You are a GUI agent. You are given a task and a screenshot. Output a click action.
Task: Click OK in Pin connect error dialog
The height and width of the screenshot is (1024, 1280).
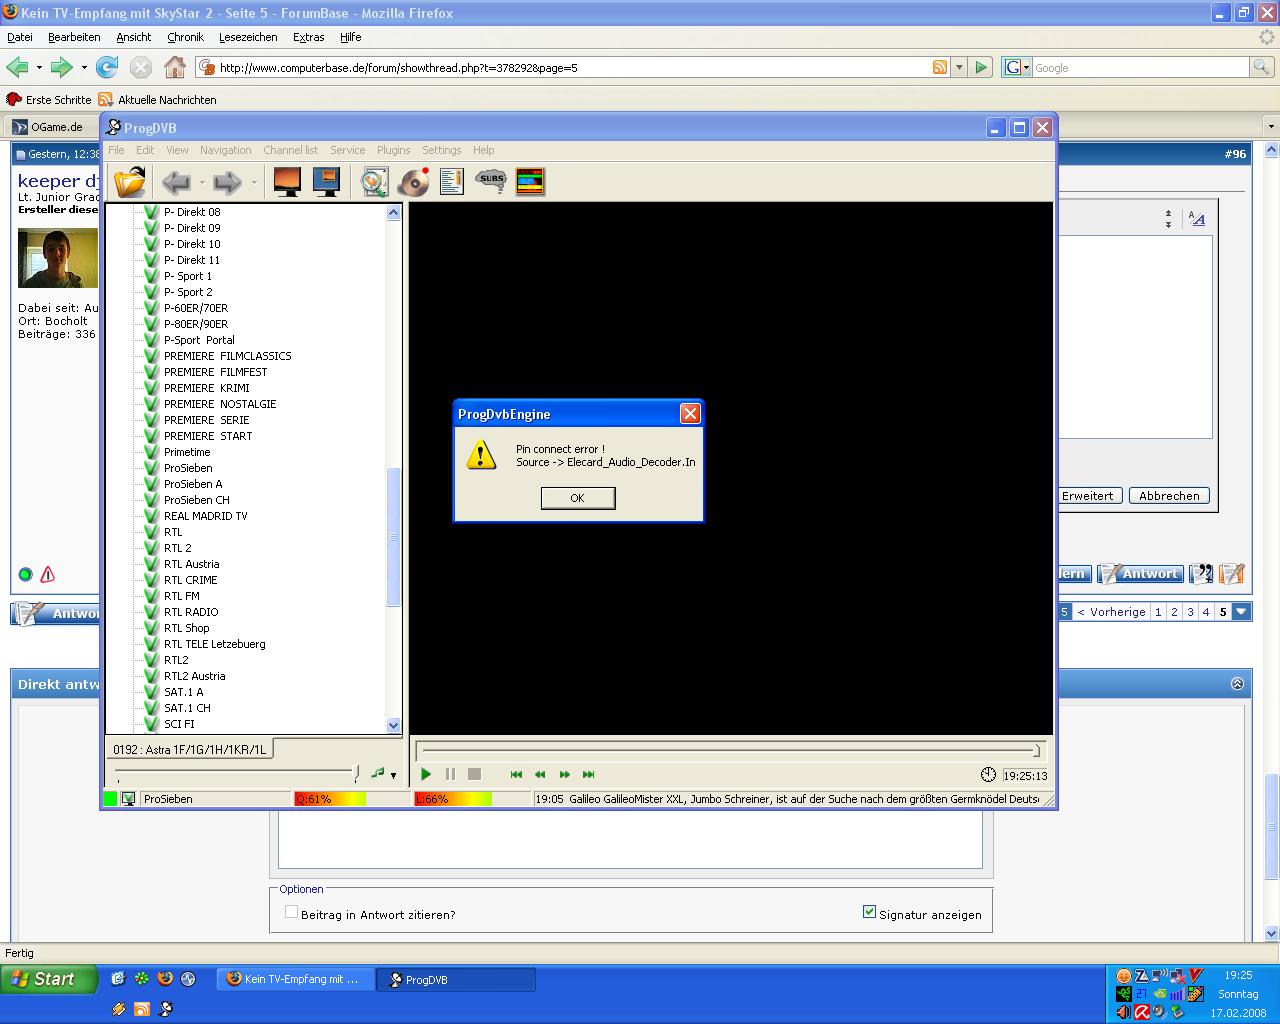tap(578, 498)
